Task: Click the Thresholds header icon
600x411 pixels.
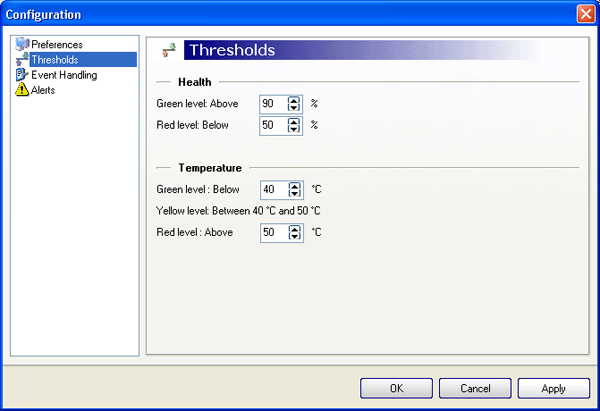Action: pyautogui.click(x=169, y=50)
